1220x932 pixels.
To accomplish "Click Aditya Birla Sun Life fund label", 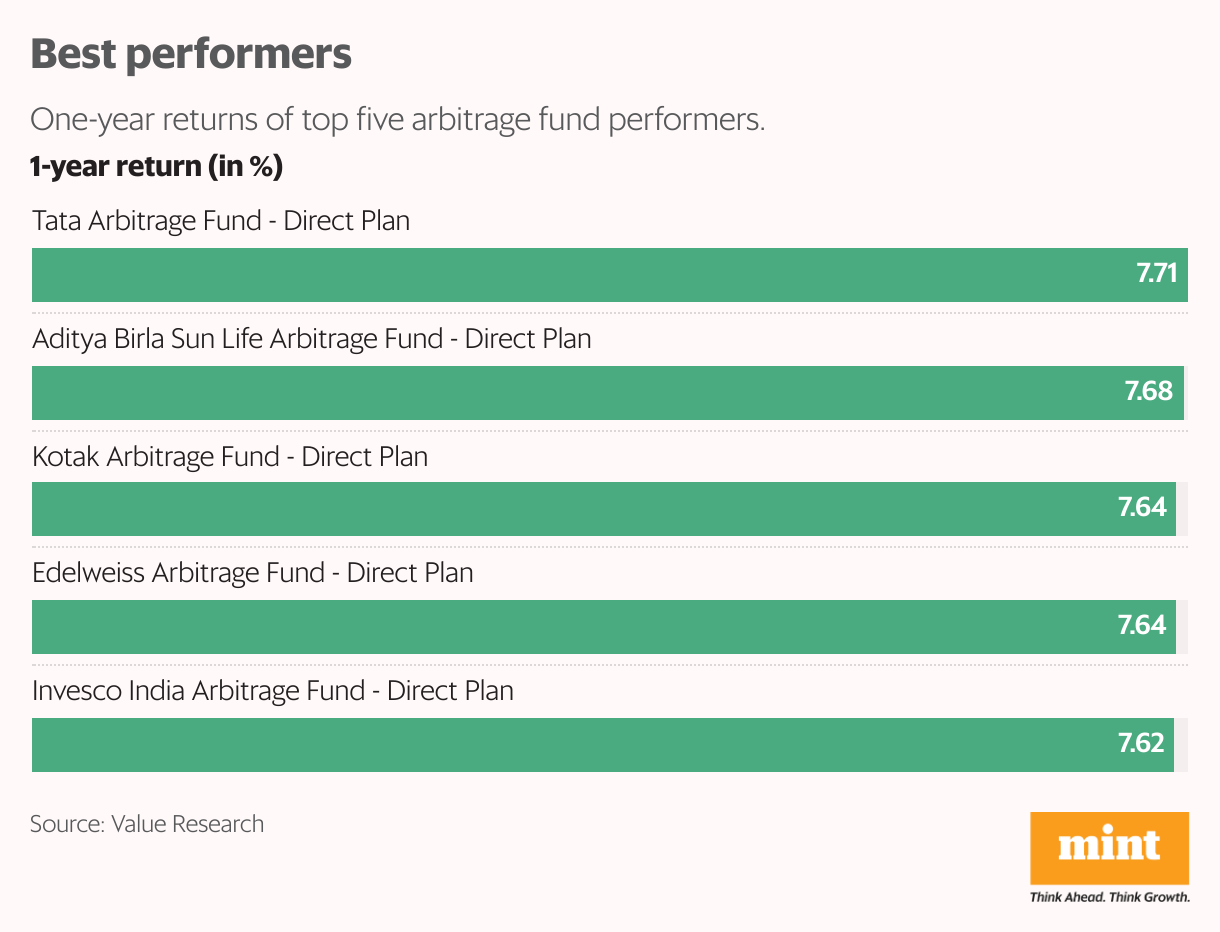I will (312, 339).
